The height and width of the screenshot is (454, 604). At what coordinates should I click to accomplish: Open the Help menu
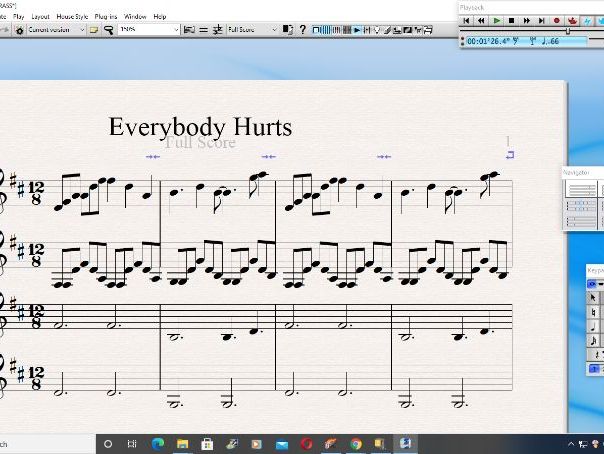pos(159,17)
